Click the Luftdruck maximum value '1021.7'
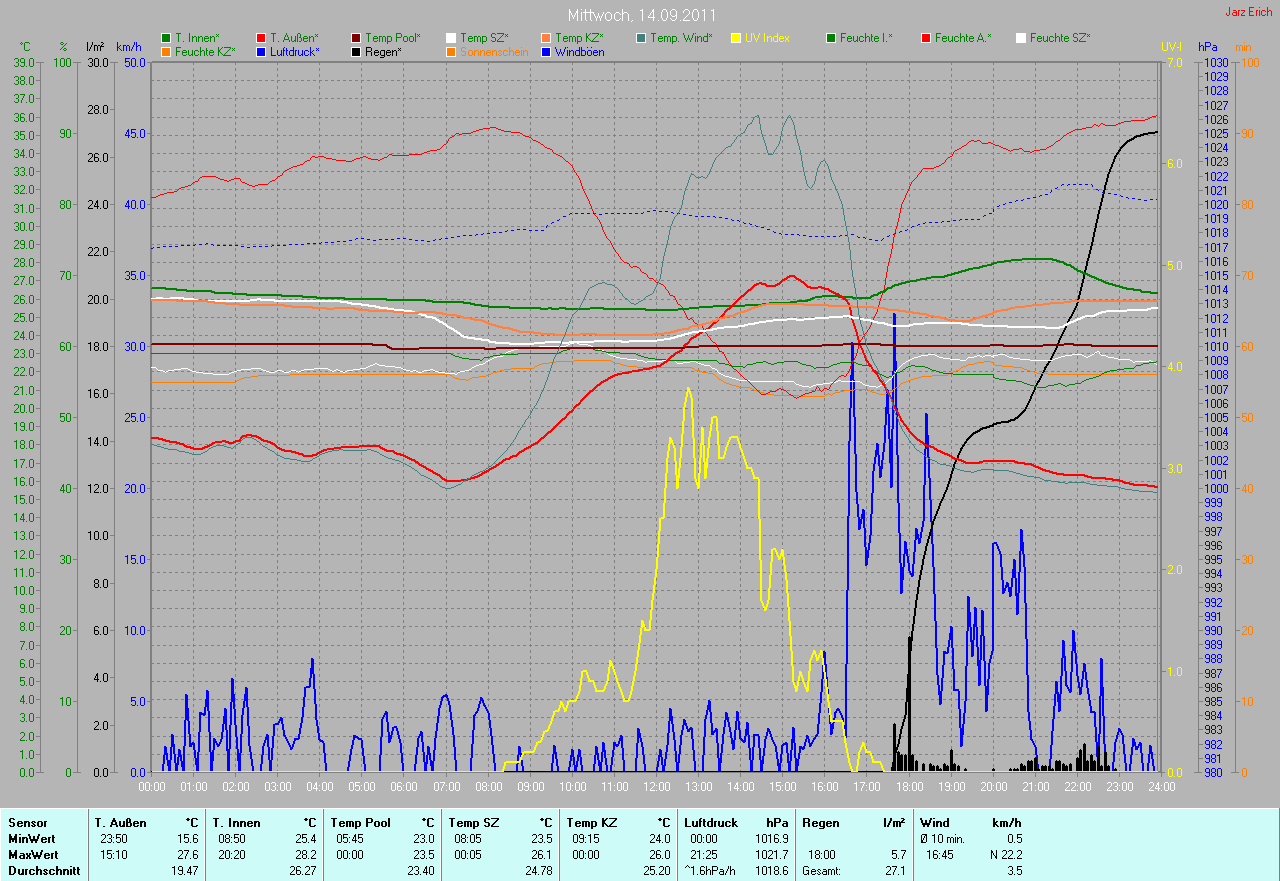Image resolution: width=1280 pixels, height=881 pixels. pos(770,855)
